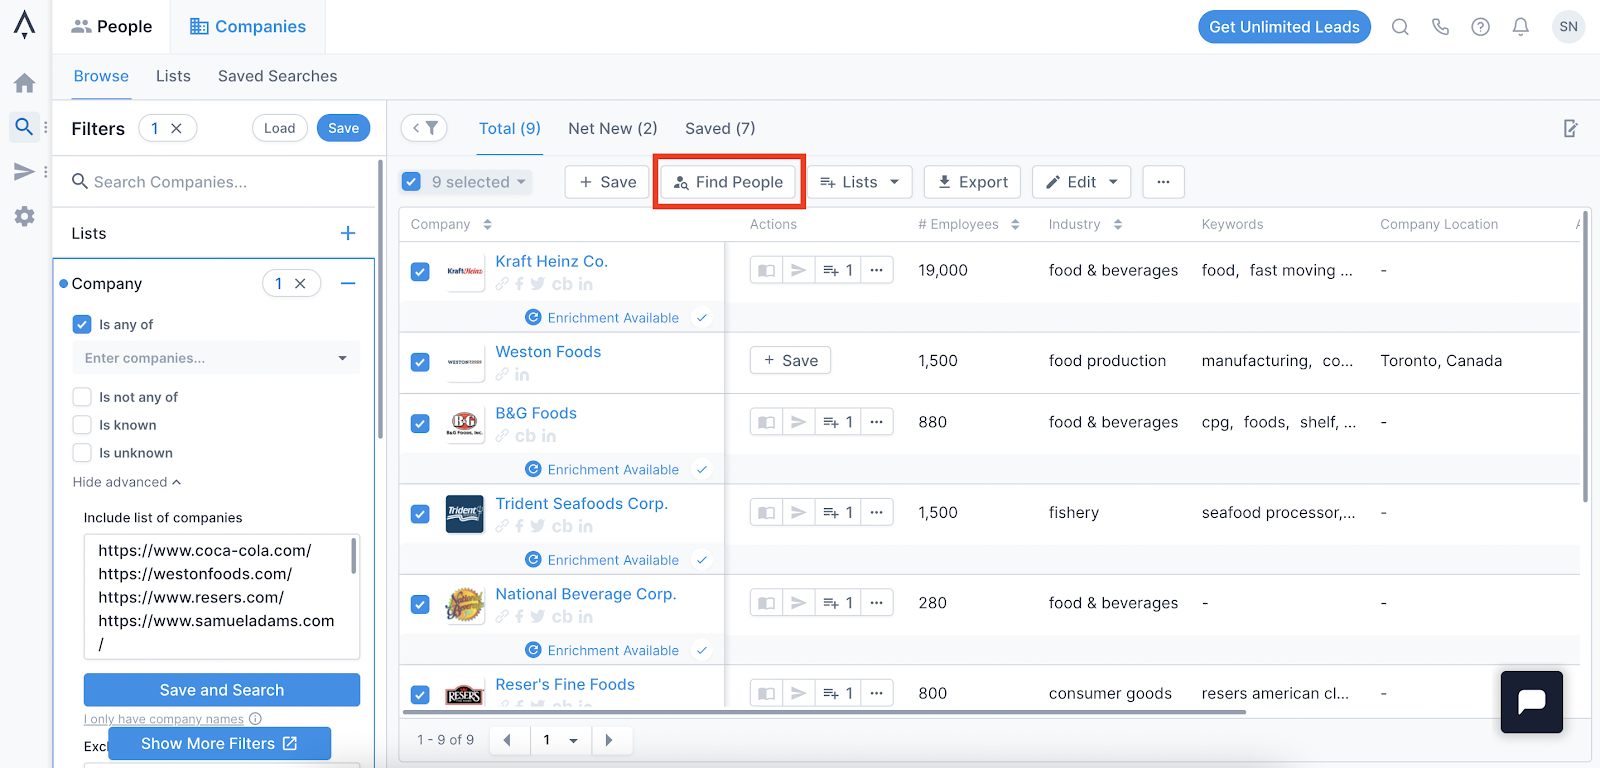The width and height of the screenshot is (1600, 768).
Task: Switch to the Companies tab
Action: 248,27
